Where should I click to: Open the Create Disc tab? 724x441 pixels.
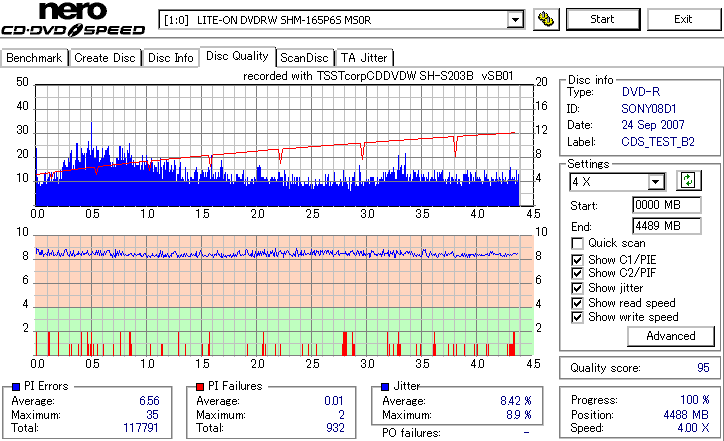(x=105, y=58)
